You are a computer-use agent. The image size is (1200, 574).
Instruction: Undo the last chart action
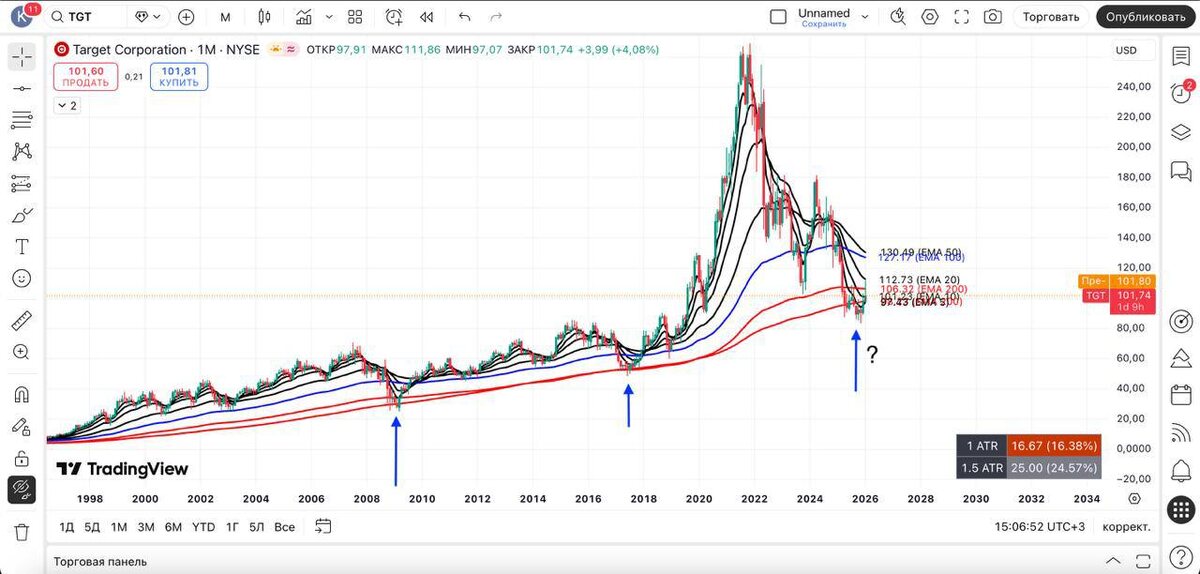464,17
